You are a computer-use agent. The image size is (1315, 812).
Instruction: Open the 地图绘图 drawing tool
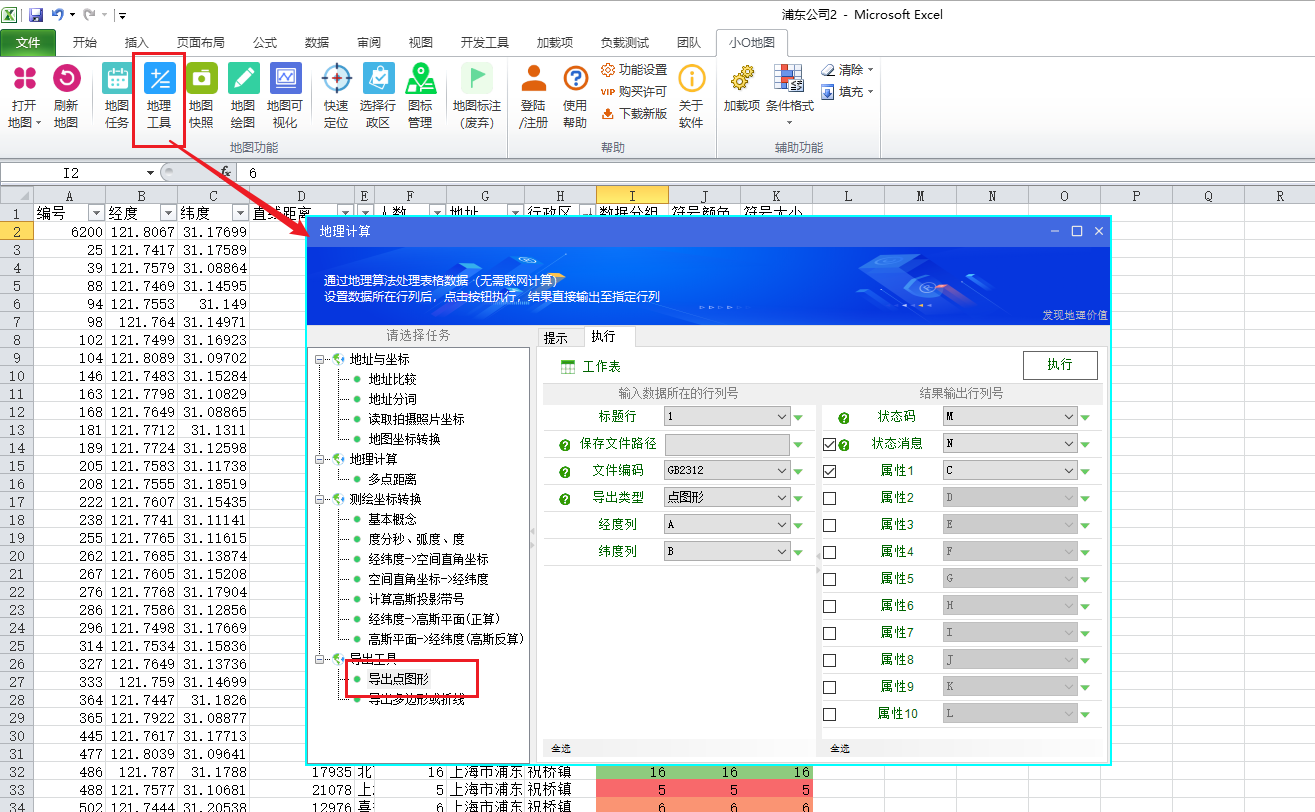[x=243, y=96]
